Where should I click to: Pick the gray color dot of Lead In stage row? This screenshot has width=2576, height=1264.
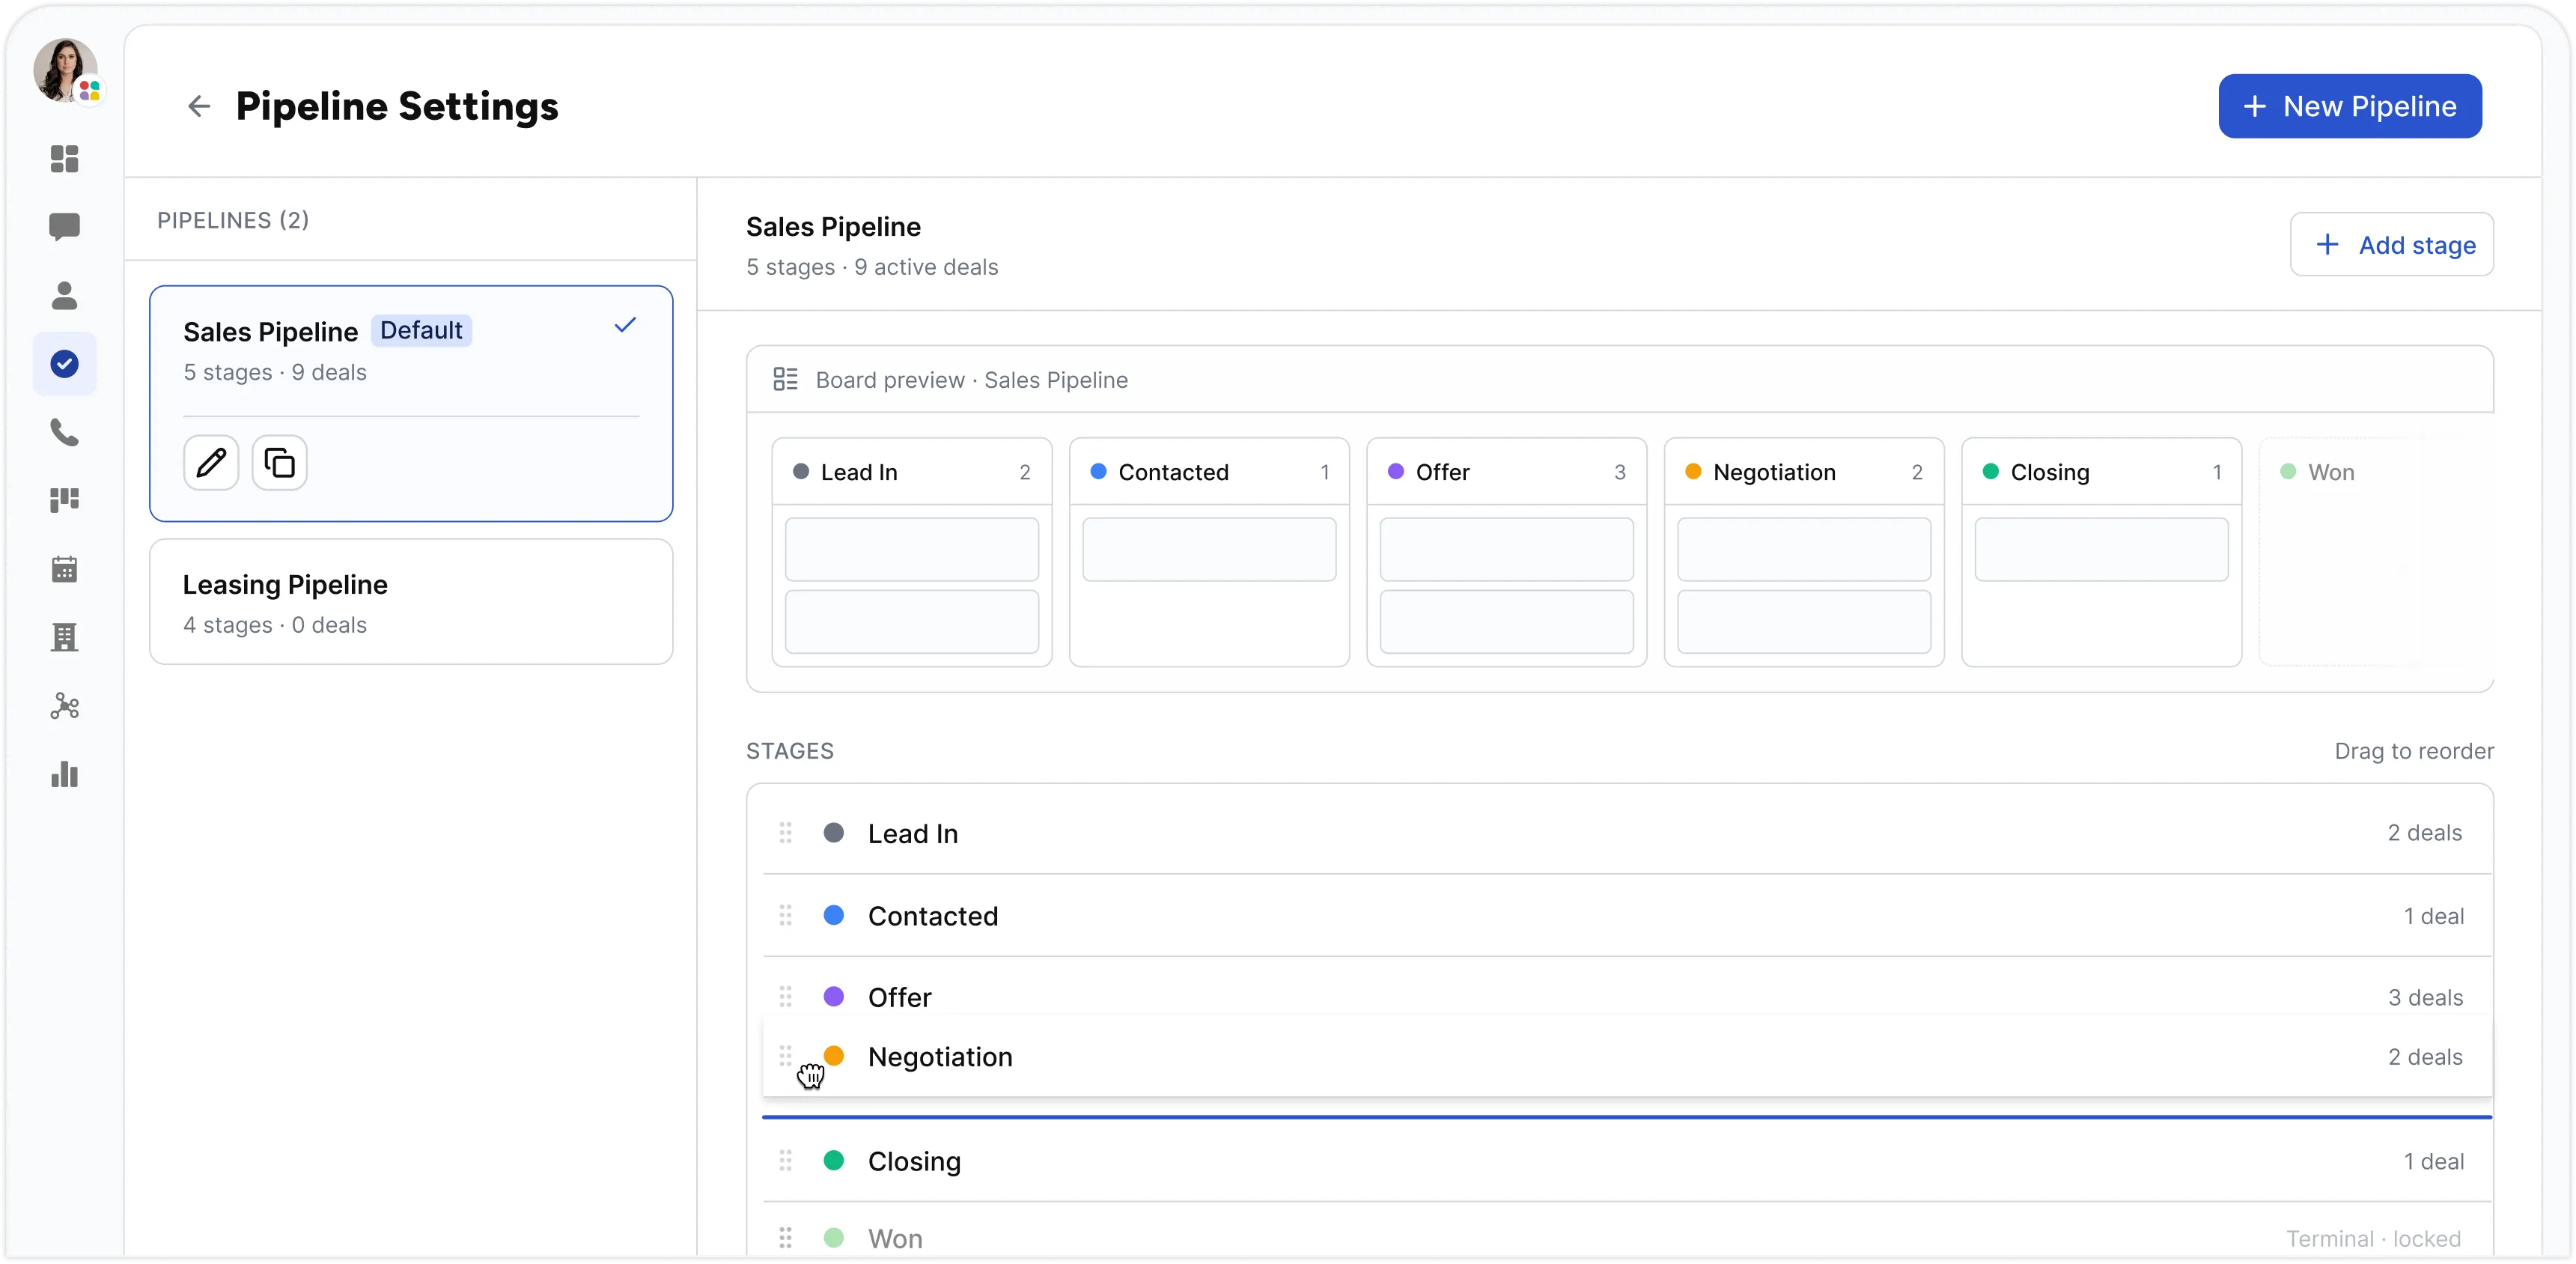pos(833,833)
